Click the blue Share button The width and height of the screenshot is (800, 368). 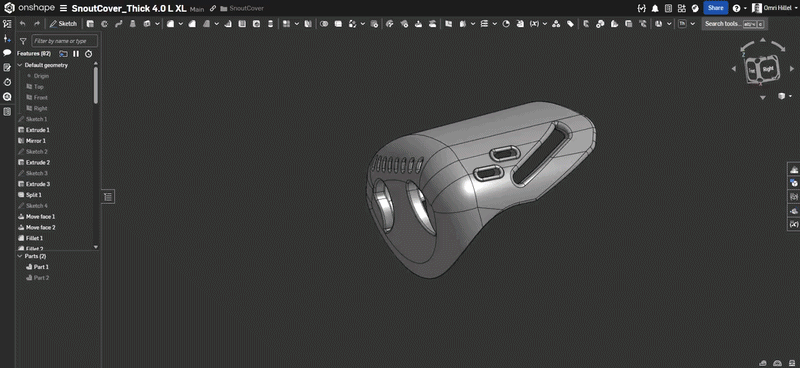[x=715, y=8]
